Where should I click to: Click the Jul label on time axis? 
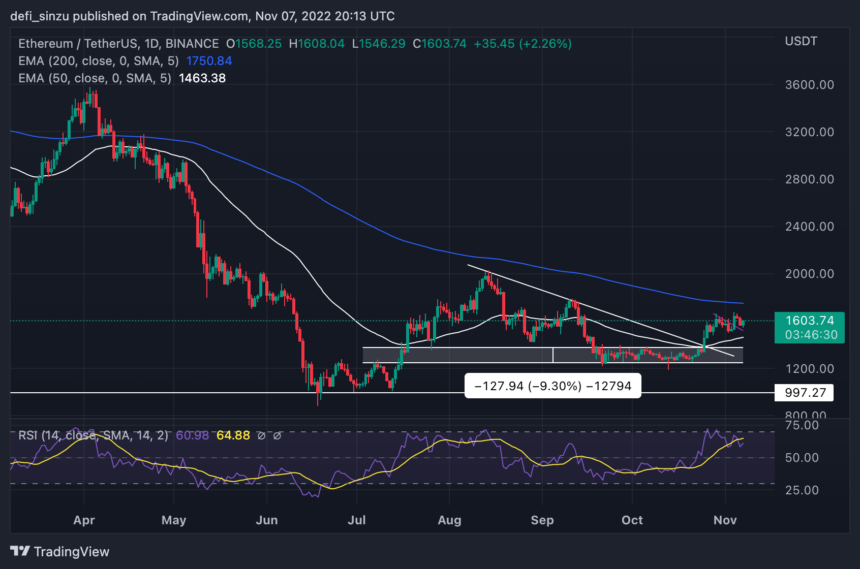pos(357,521)
